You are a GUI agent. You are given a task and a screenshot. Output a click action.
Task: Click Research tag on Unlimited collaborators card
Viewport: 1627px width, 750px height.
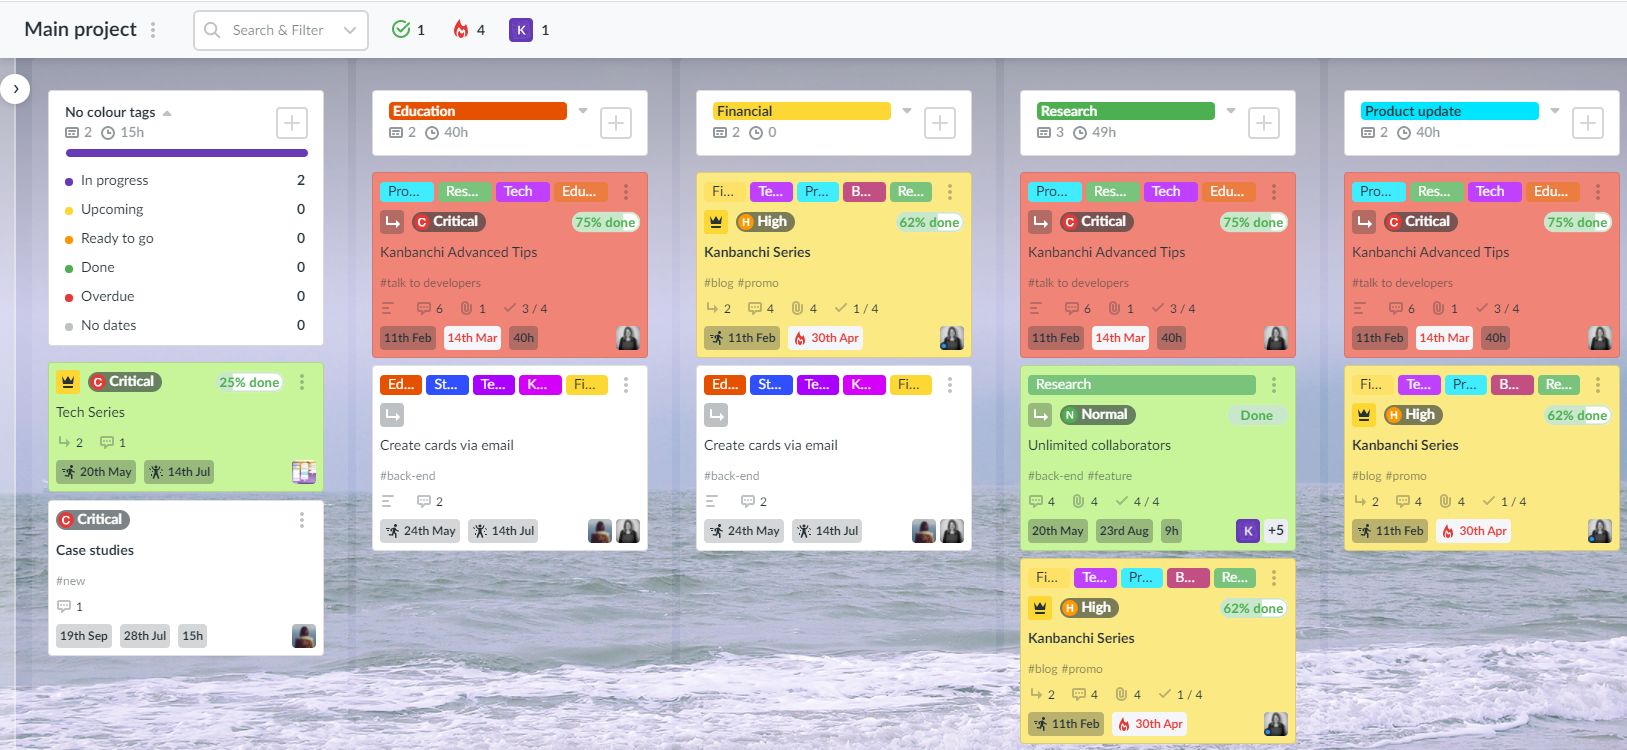pyautogui.click(x=1142, y=385)
